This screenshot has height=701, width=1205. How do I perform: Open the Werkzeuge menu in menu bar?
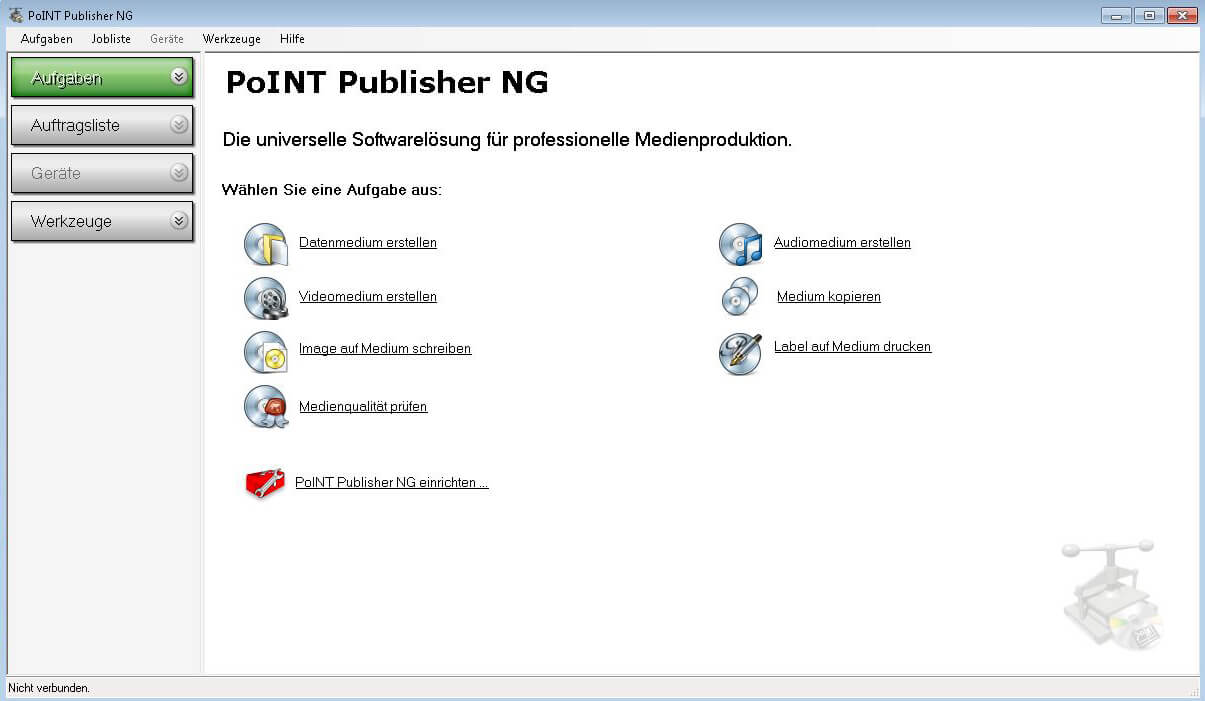tap(231, 39)
